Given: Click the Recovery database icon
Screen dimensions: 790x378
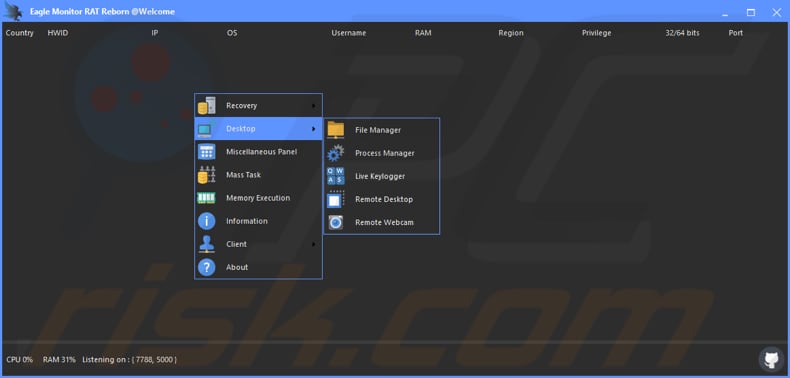Looking at the screenshot, I should tap(207, 105).
